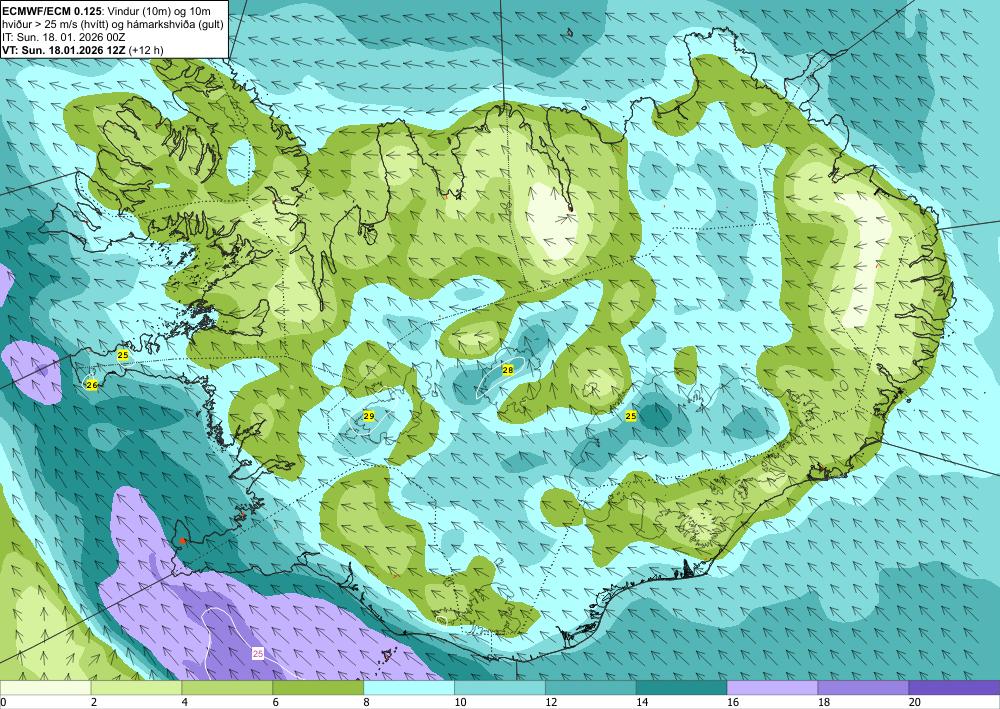Click the dark teal 14–16 m/s legend swatch
The image size is (1000, 709).
(681, 688)
